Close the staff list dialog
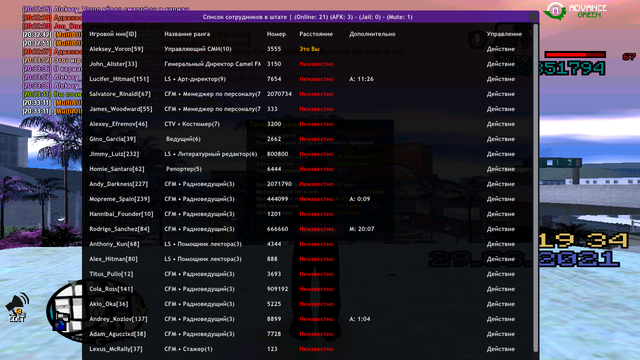640x360 pixels. coord(533,17)
